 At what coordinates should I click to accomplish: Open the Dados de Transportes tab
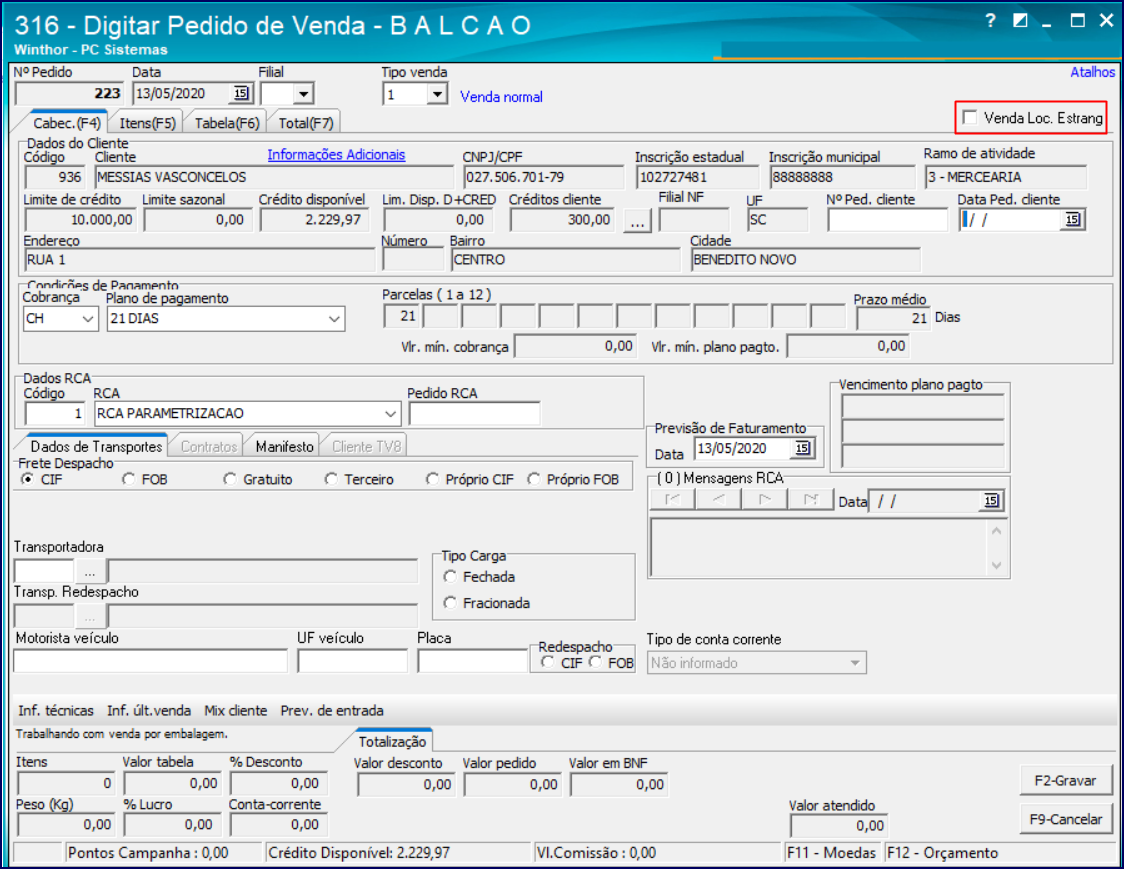click(96, 446)
